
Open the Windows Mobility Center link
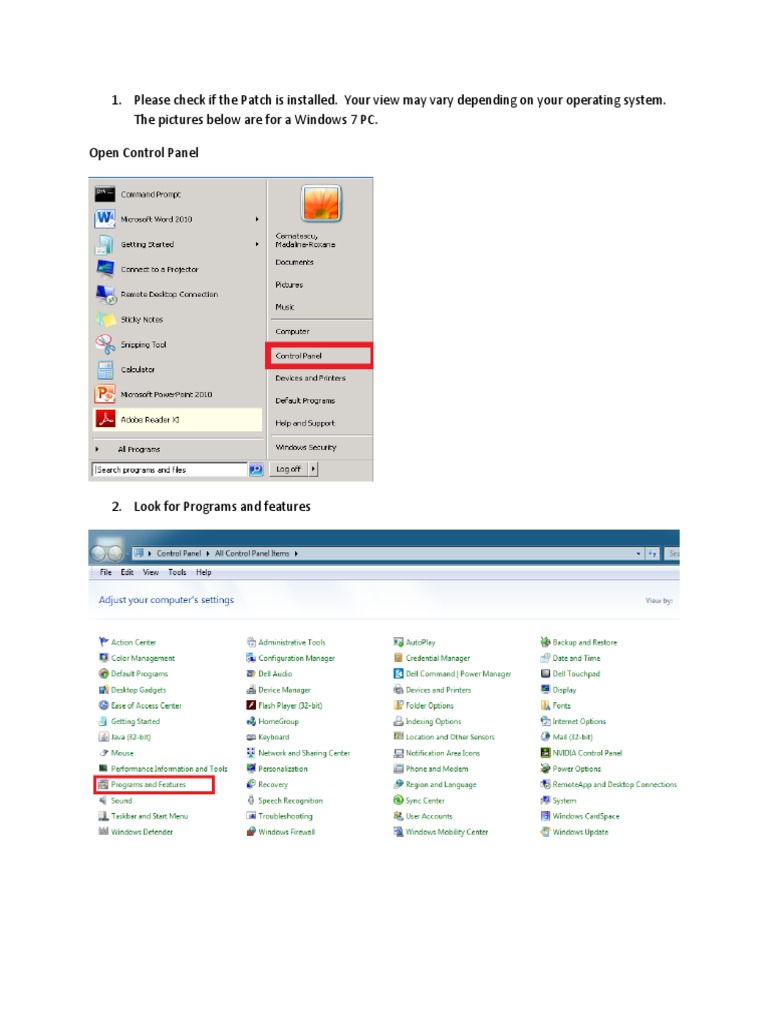click(447, 831)
